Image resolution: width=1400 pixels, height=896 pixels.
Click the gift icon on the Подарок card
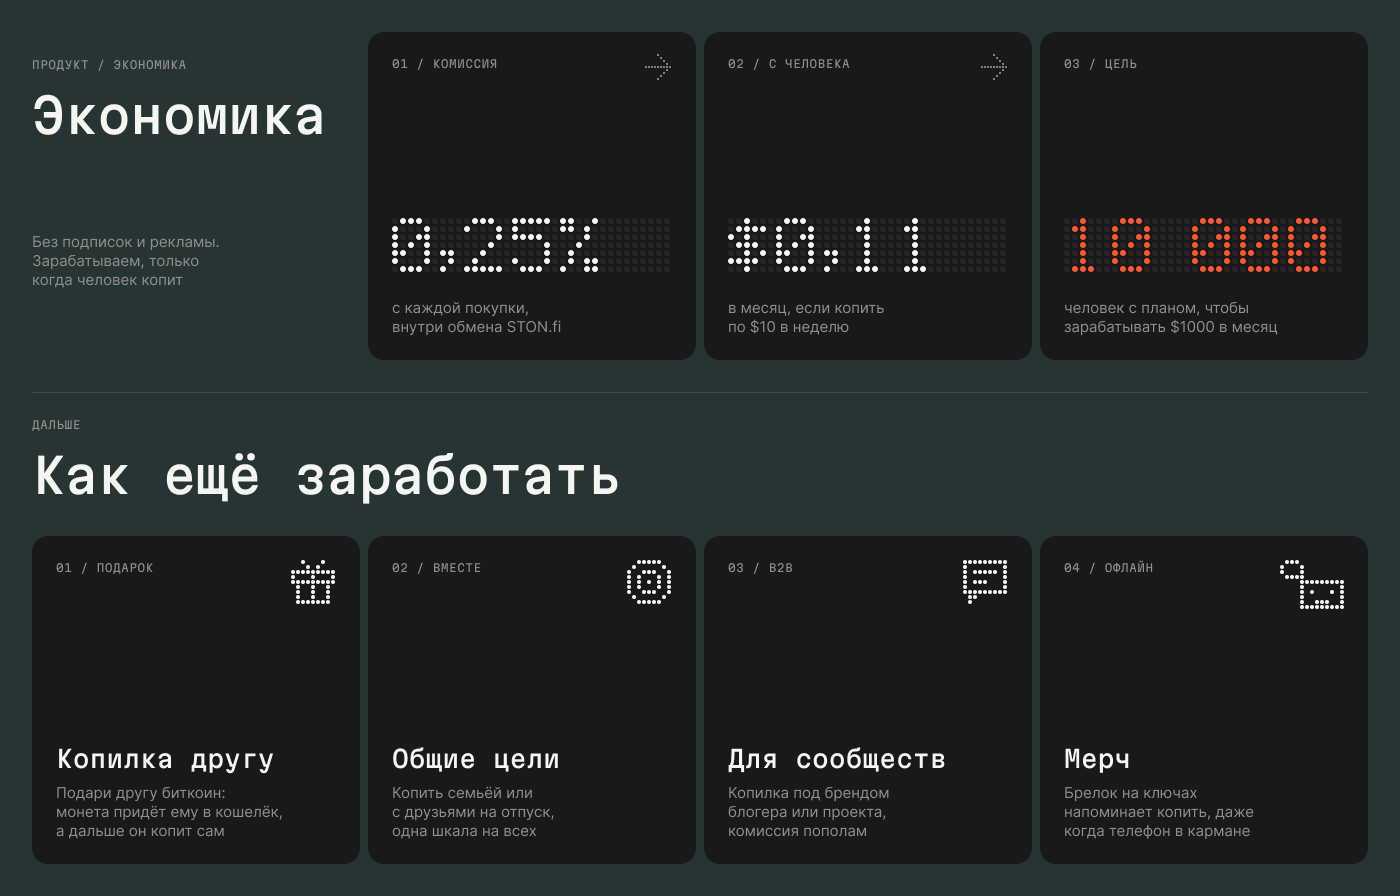coord(313,583)
